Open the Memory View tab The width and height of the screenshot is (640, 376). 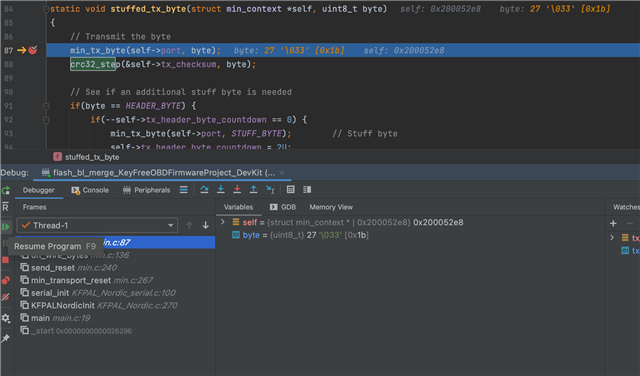331,207
